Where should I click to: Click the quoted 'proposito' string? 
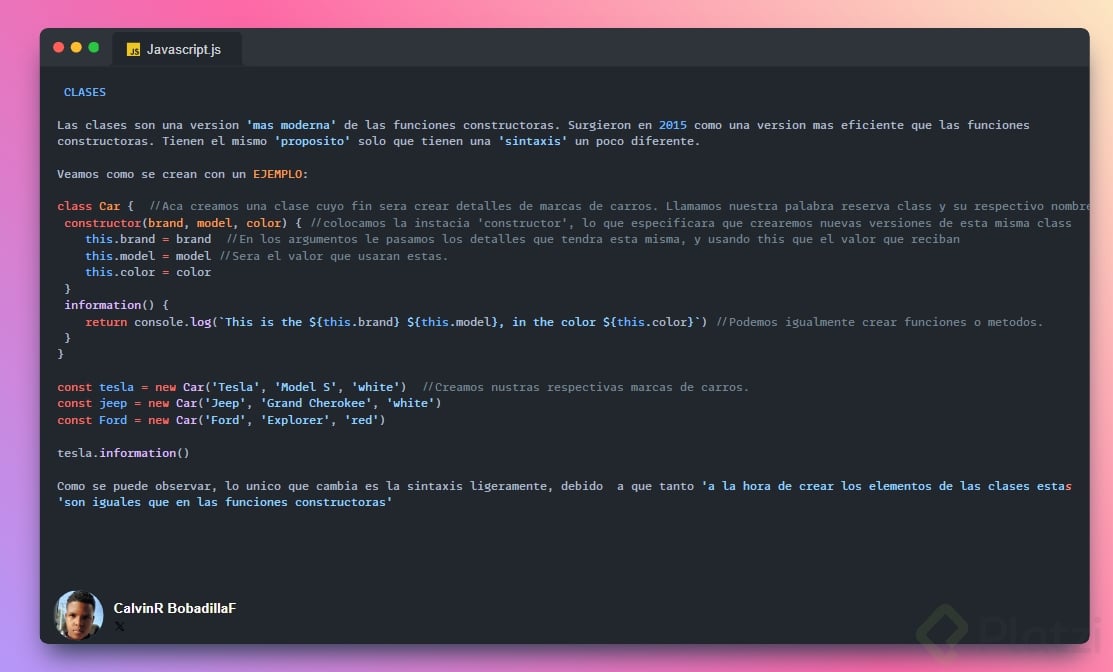click(312, 141)
